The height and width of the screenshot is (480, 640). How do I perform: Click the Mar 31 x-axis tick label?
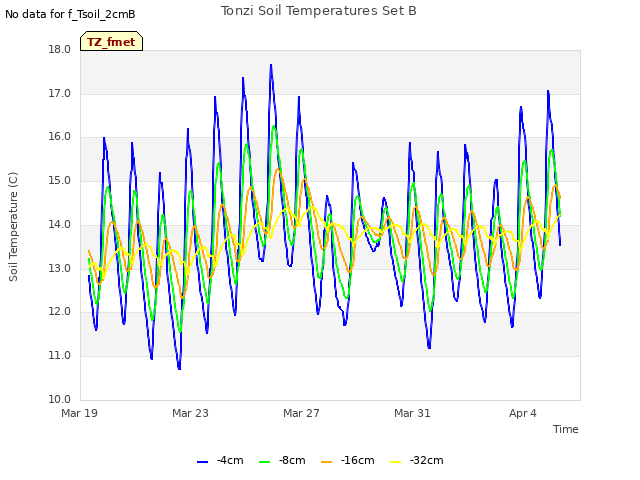pyautogui.click(x=412, y=413)
